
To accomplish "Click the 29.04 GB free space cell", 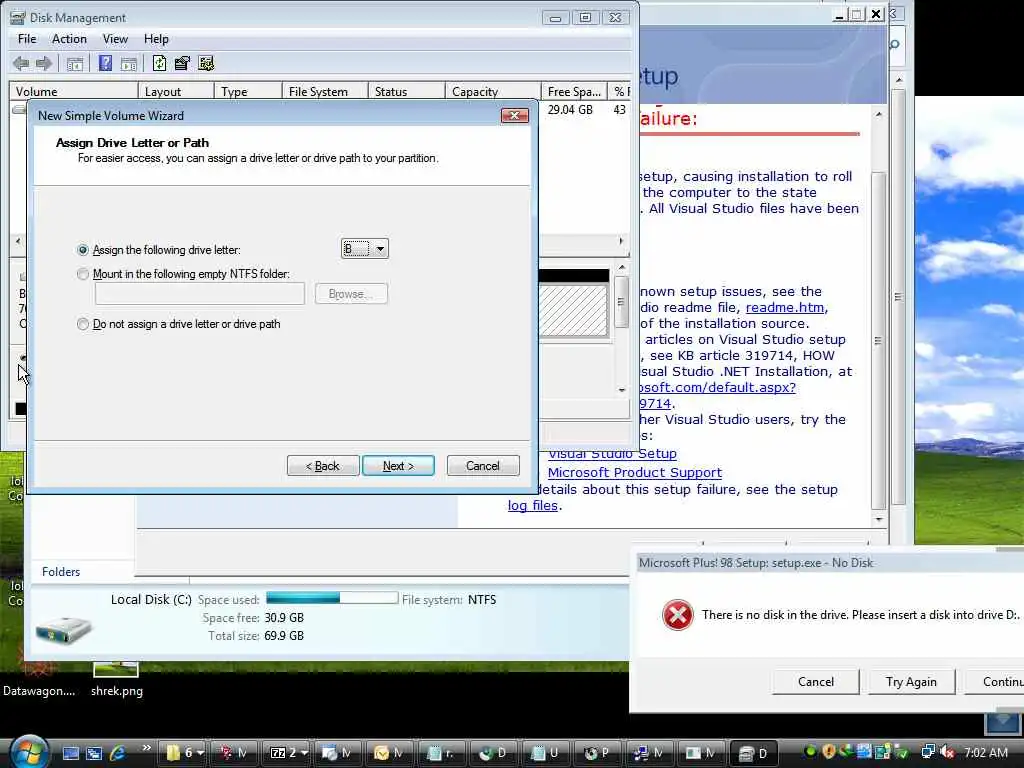I will pos(570,110).
